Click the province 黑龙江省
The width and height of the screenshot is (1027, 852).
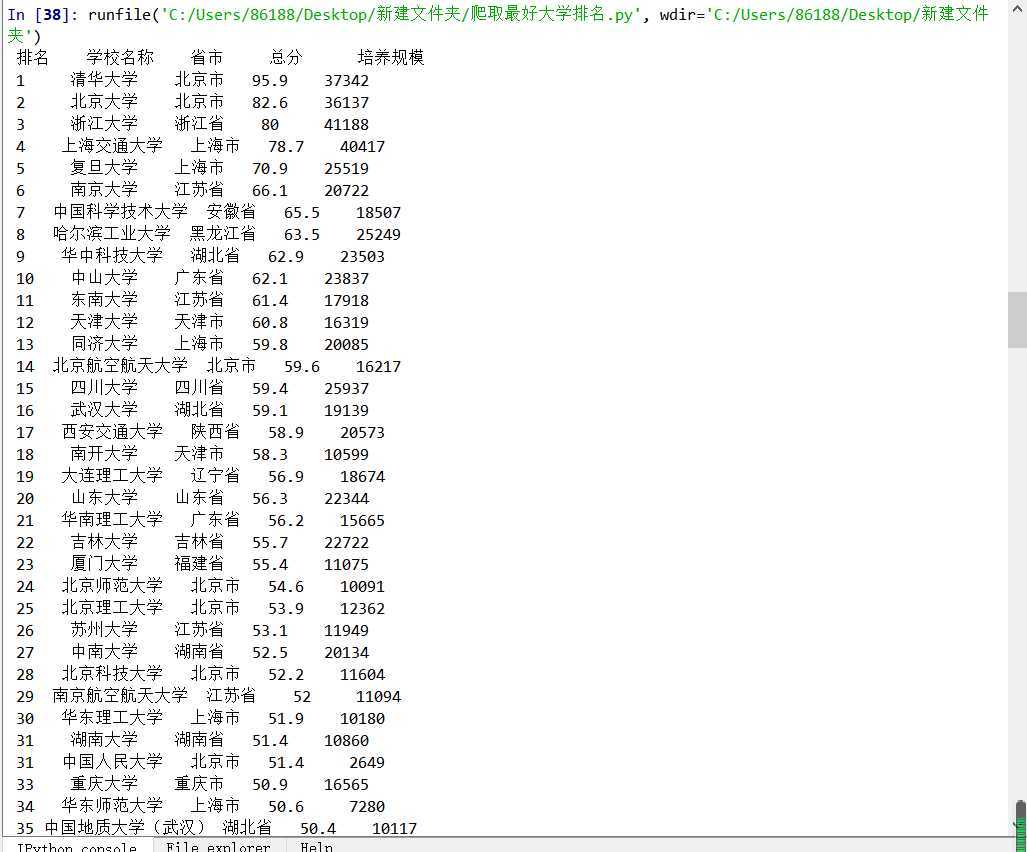point(223,234)
